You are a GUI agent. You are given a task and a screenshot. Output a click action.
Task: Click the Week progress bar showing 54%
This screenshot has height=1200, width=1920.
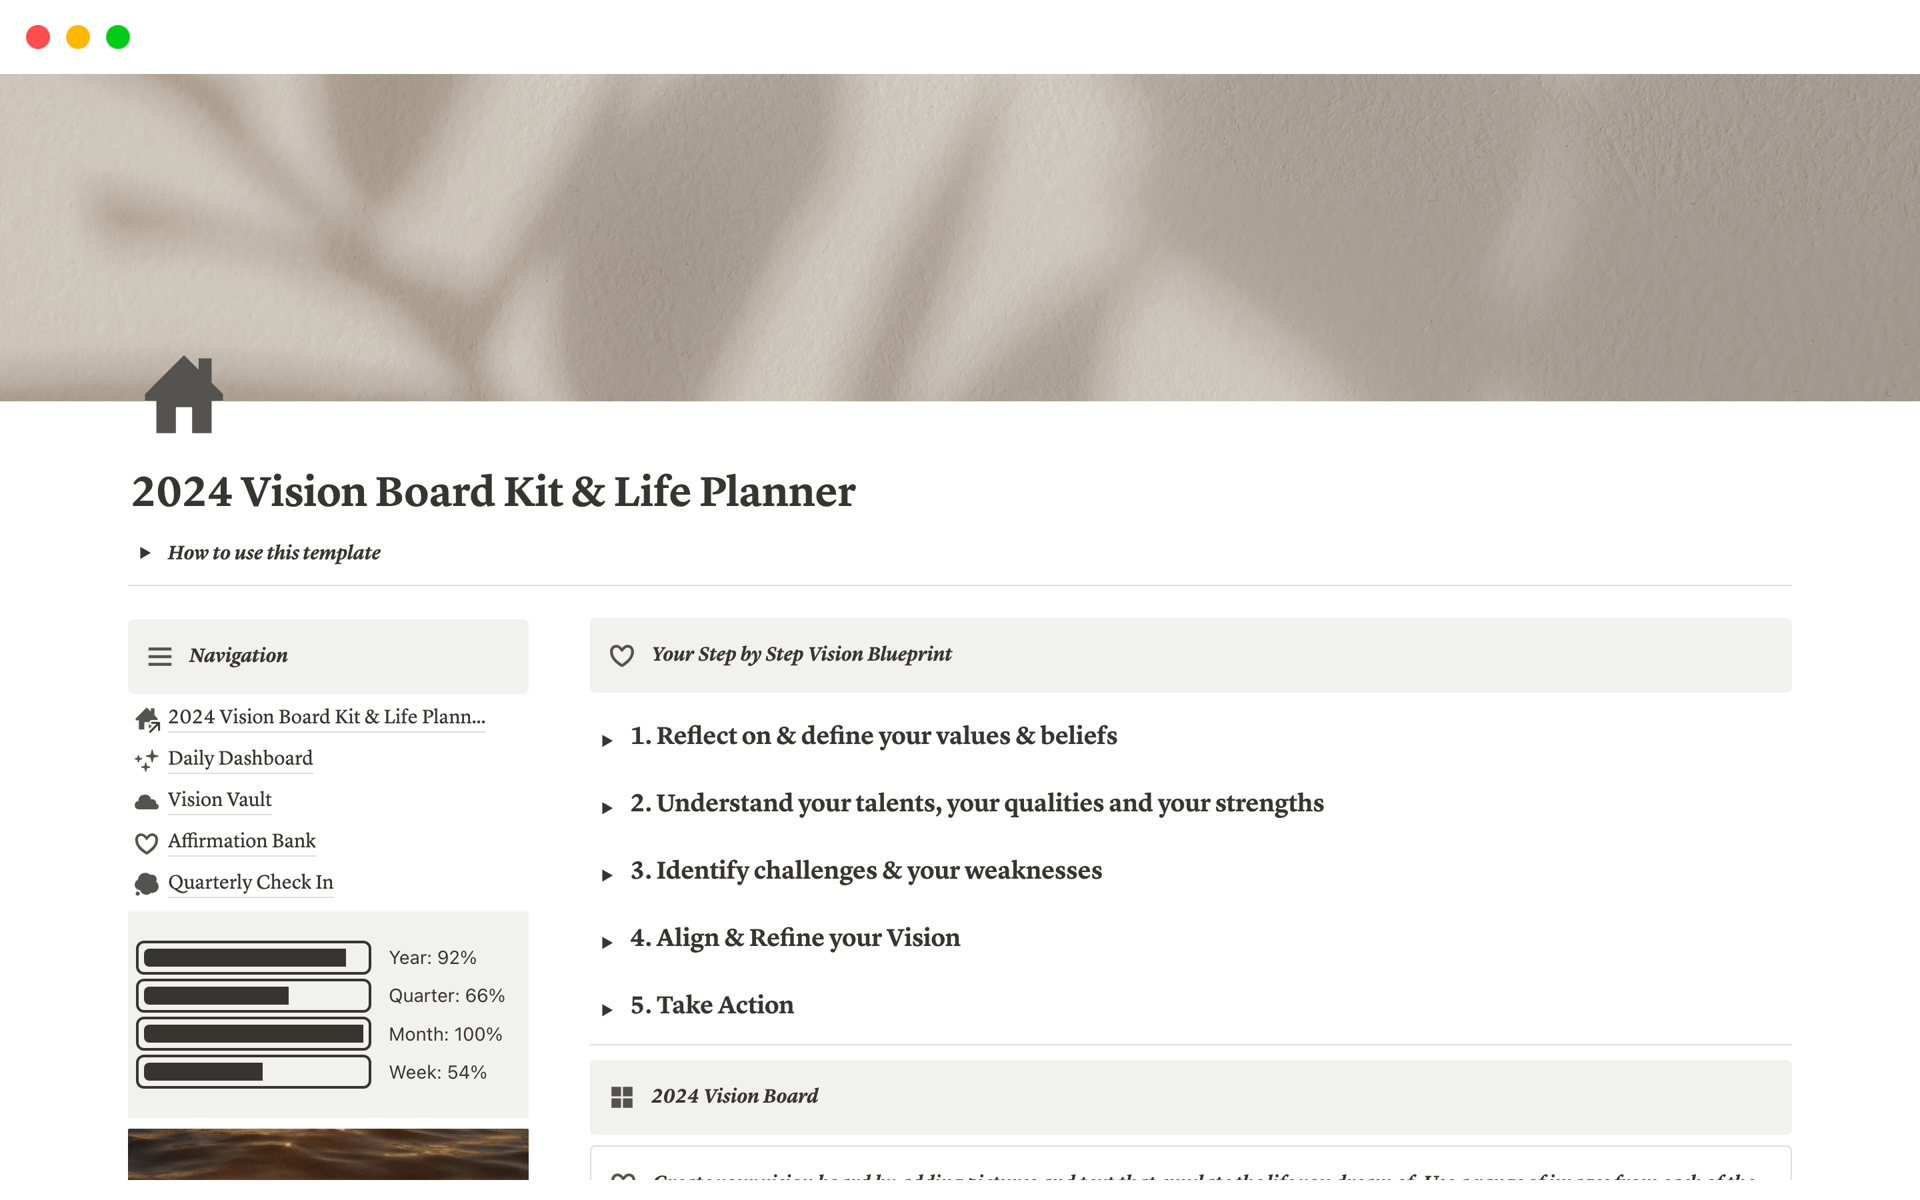[253, 1071]
